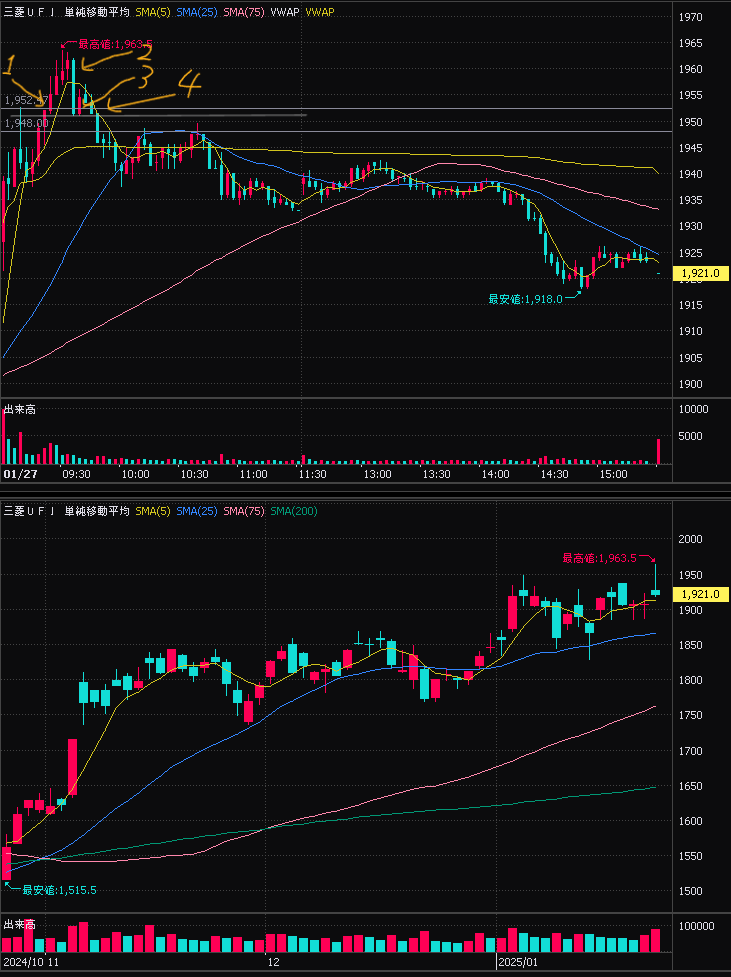Click the 10:30 time label
Image resolution: width=731 pixels, height=977 pixels.
pos(194,474)
